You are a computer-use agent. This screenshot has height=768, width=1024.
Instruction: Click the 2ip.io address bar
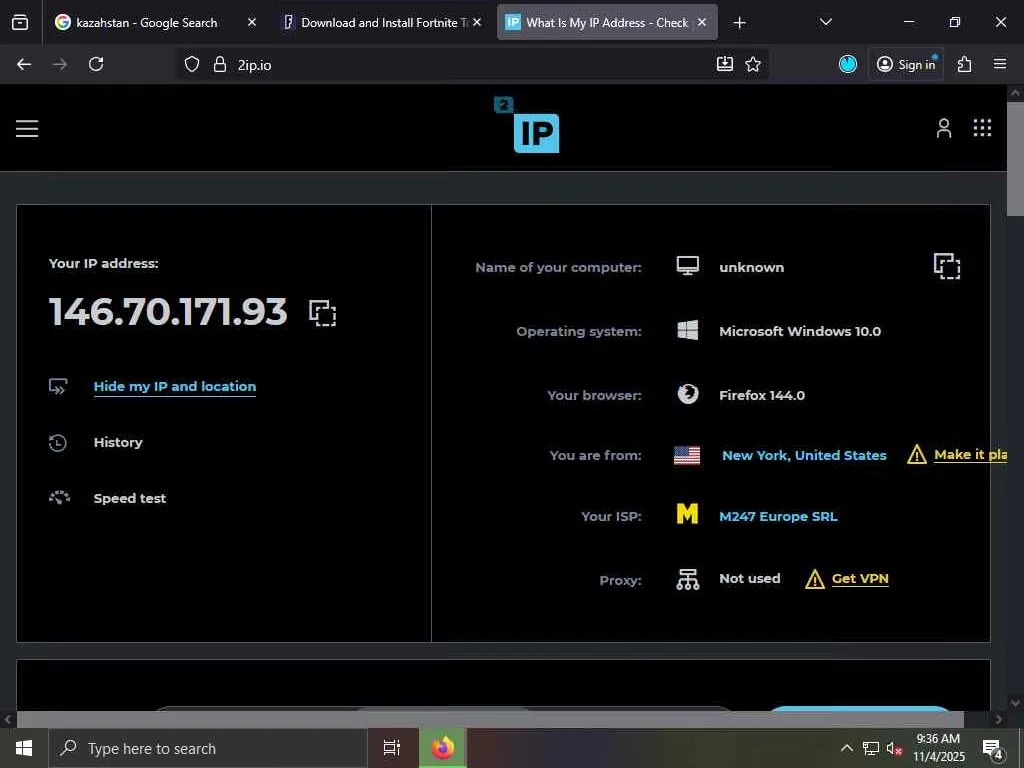click(x=473, y=64)
